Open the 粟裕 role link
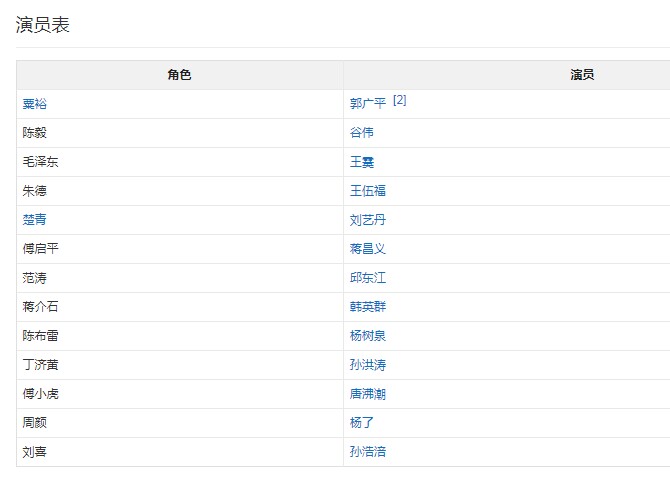Image resolution: width=670 pixels, height=483 pixels. click(x=34, y=103)
